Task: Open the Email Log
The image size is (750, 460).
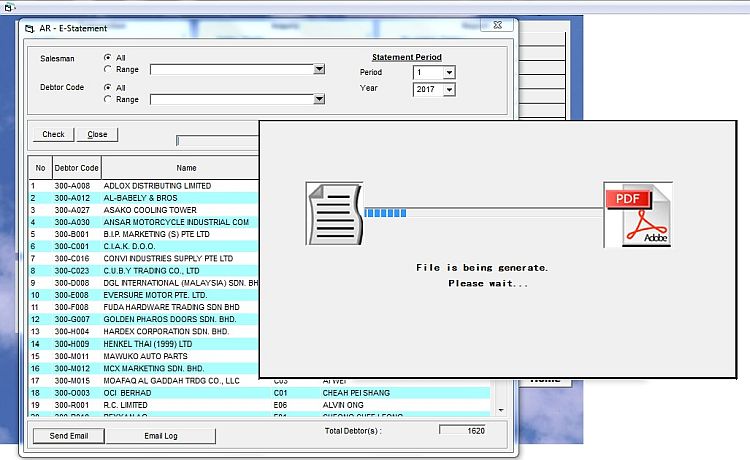Action: point(160,435)
